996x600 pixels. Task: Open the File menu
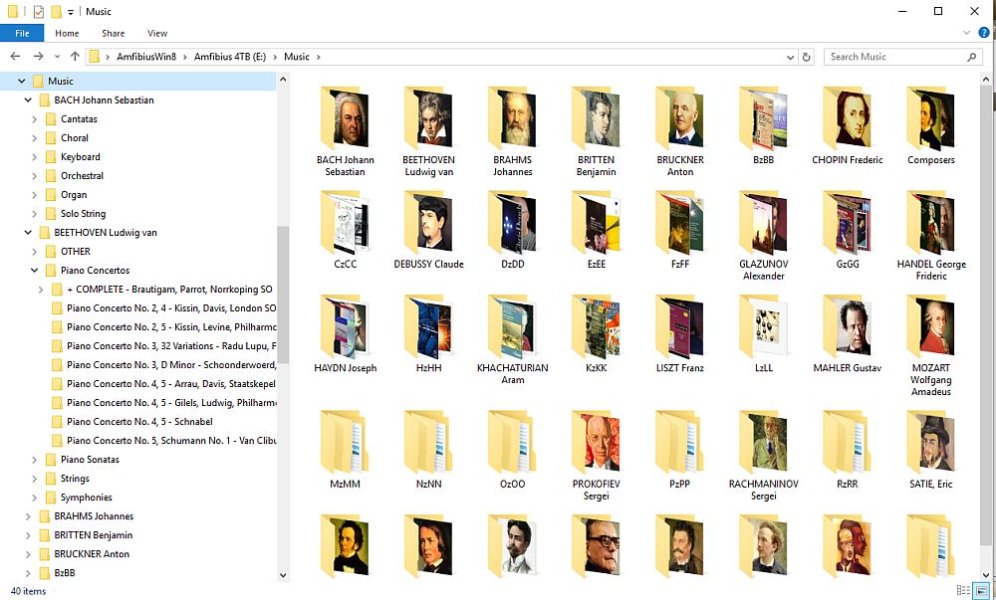click(22, 33)
